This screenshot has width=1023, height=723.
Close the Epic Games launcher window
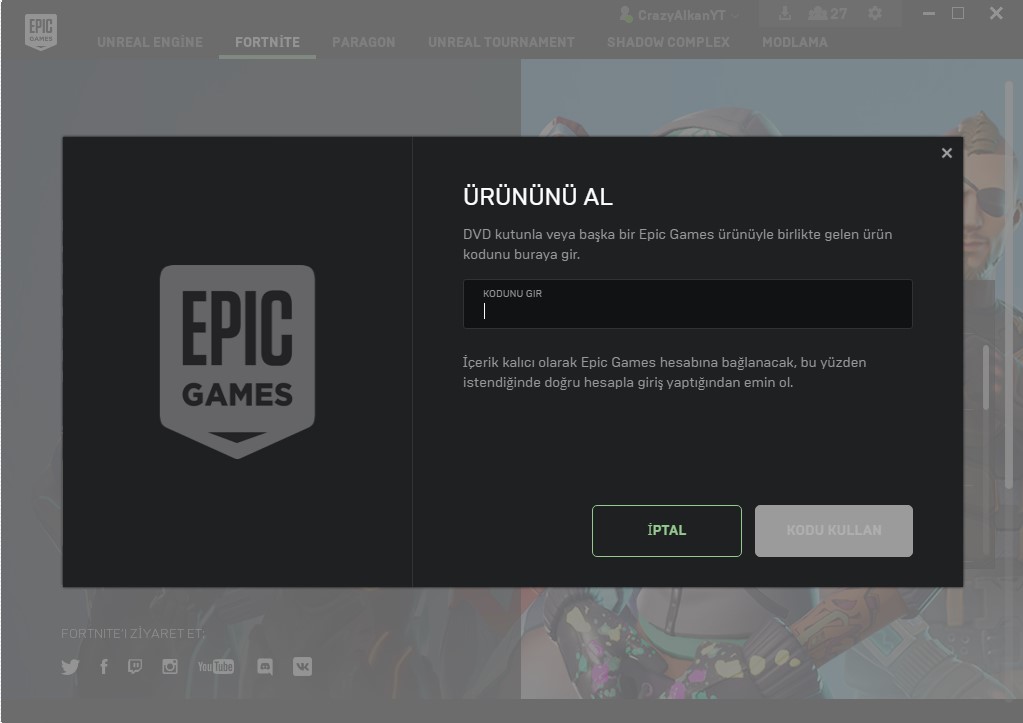(996, 13)
